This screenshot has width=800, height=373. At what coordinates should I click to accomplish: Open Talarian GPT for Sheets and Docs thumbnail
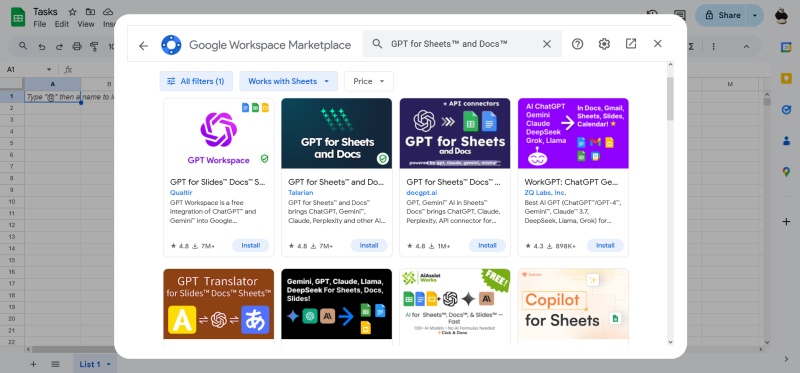pyautogui.click(x=337, y=134)
